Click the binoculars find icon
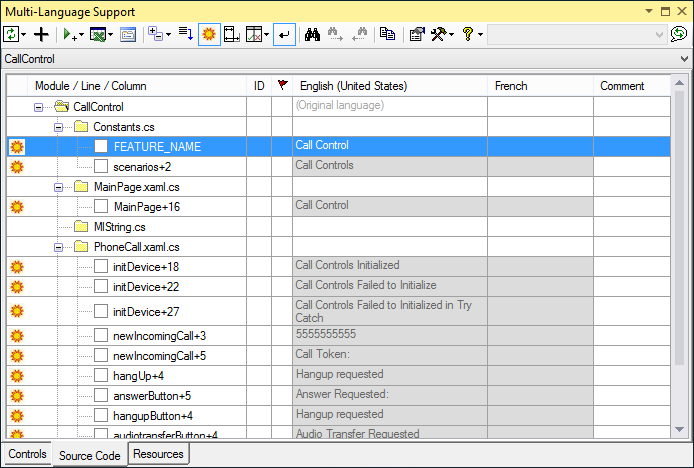The height and width of the screenshot is (468, 694). [312, 34]
